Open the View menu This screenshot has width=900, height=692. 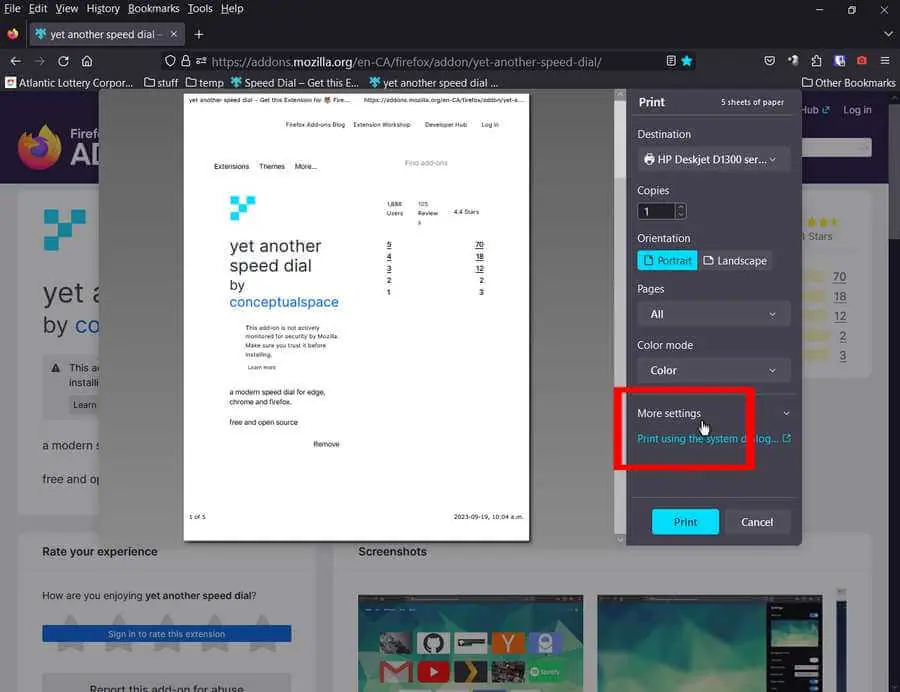[x=67, y=9]
